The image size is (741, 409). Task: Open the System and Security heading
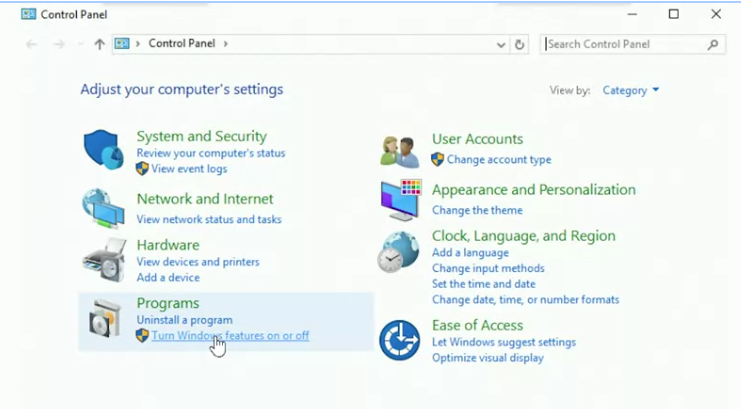tap(202, 136)
